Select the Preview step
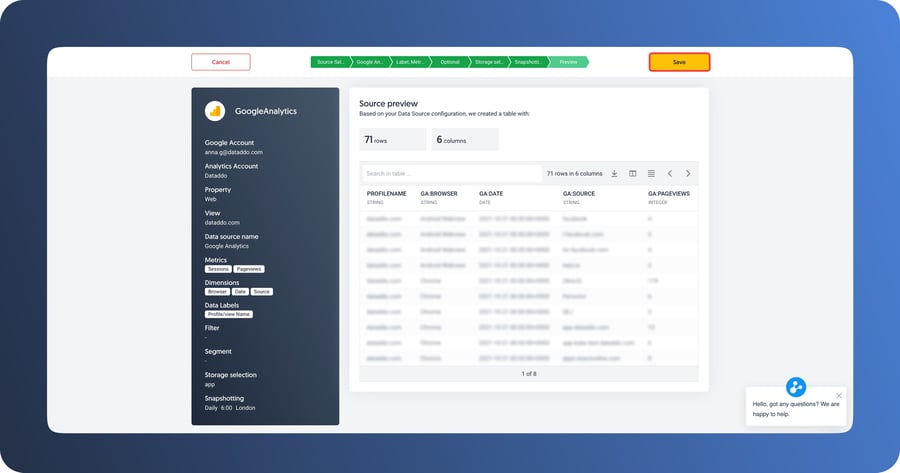This screenshot has width=900, height=473. 568,62
